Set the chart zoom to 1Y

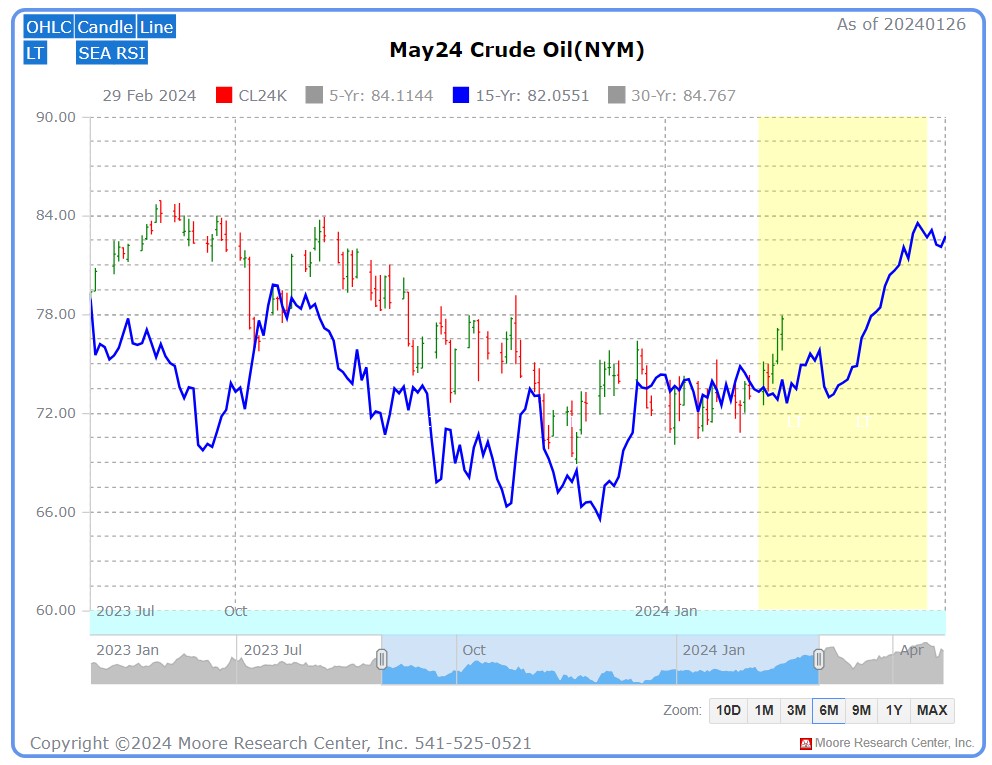pyautogui.click(x=893, y=710)
